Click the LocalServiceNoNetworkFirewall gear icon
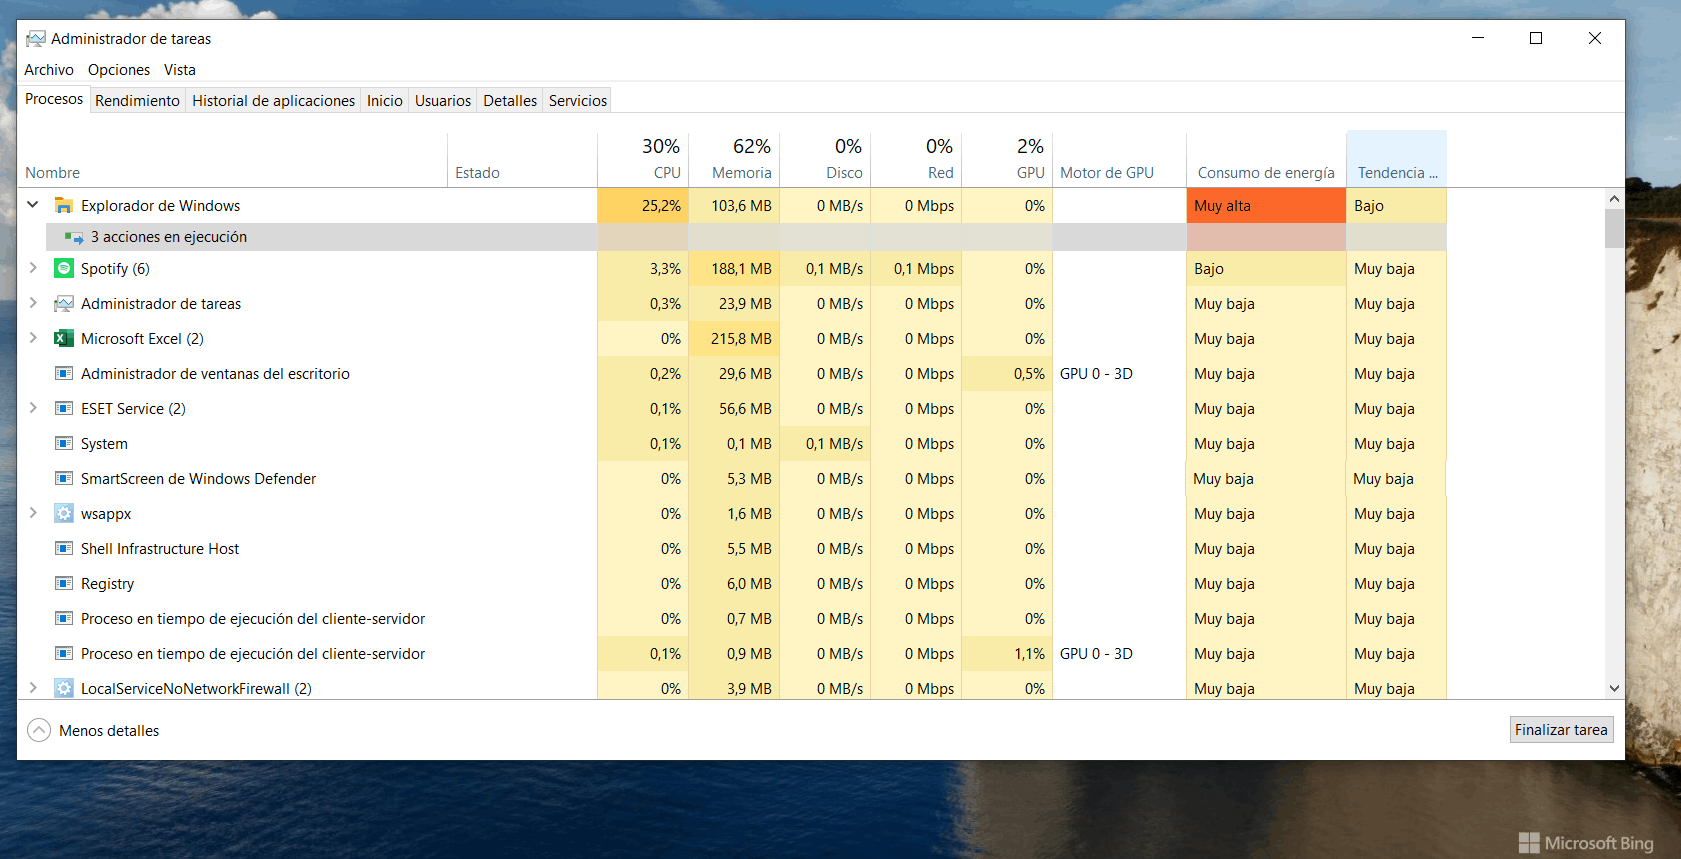1681x859 pixels. click(64, 688)
